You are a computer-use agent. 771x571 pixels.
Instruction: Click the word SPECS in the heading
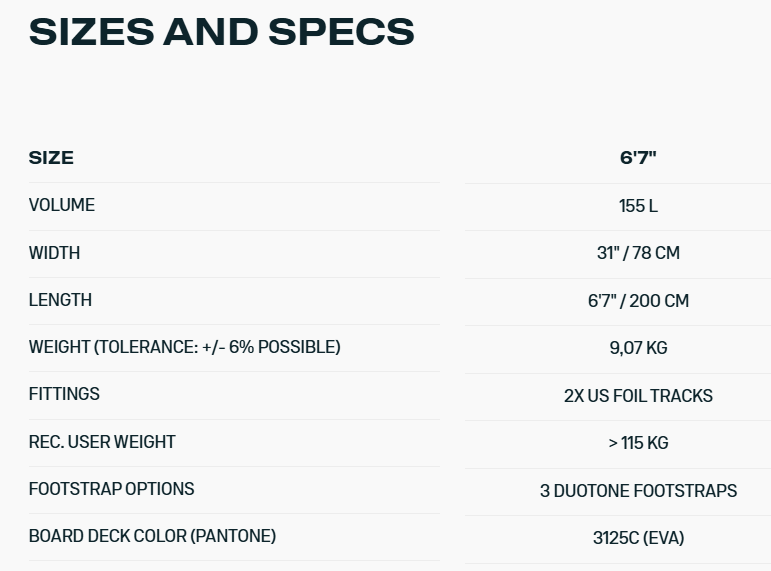[340, 32]
